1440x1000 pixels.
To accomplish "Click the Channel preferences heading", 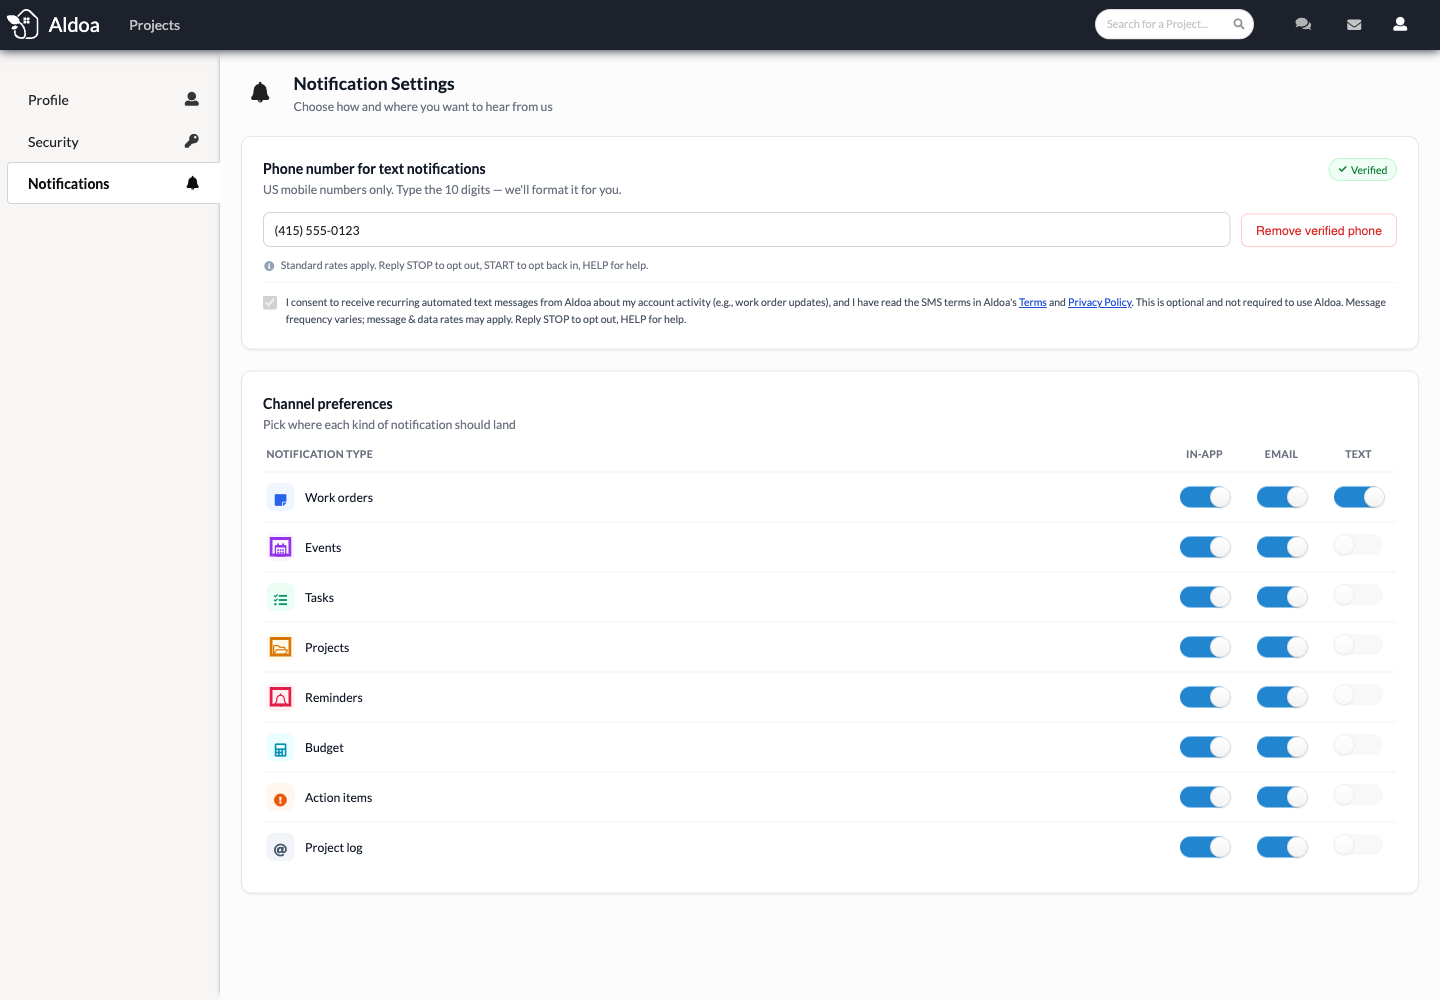I will click(x=328, y=404).
